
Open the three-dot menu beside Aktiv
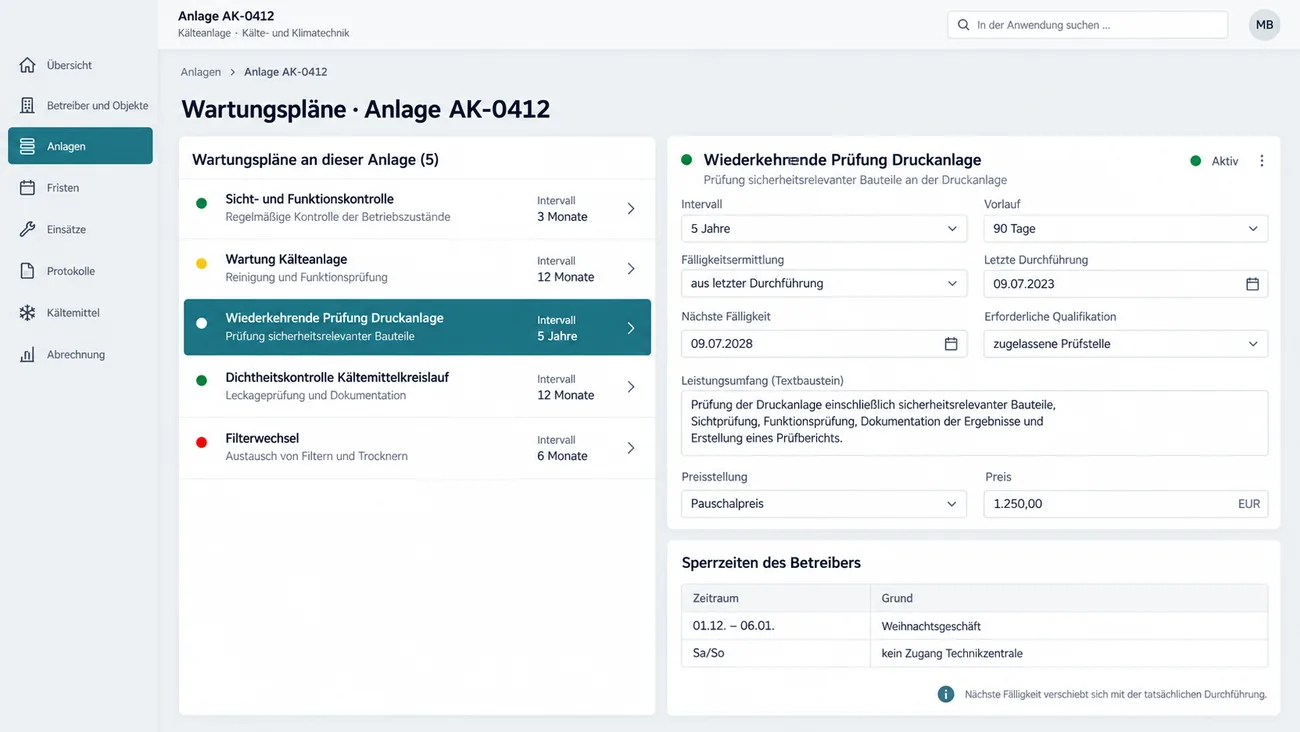point(1261,161)
